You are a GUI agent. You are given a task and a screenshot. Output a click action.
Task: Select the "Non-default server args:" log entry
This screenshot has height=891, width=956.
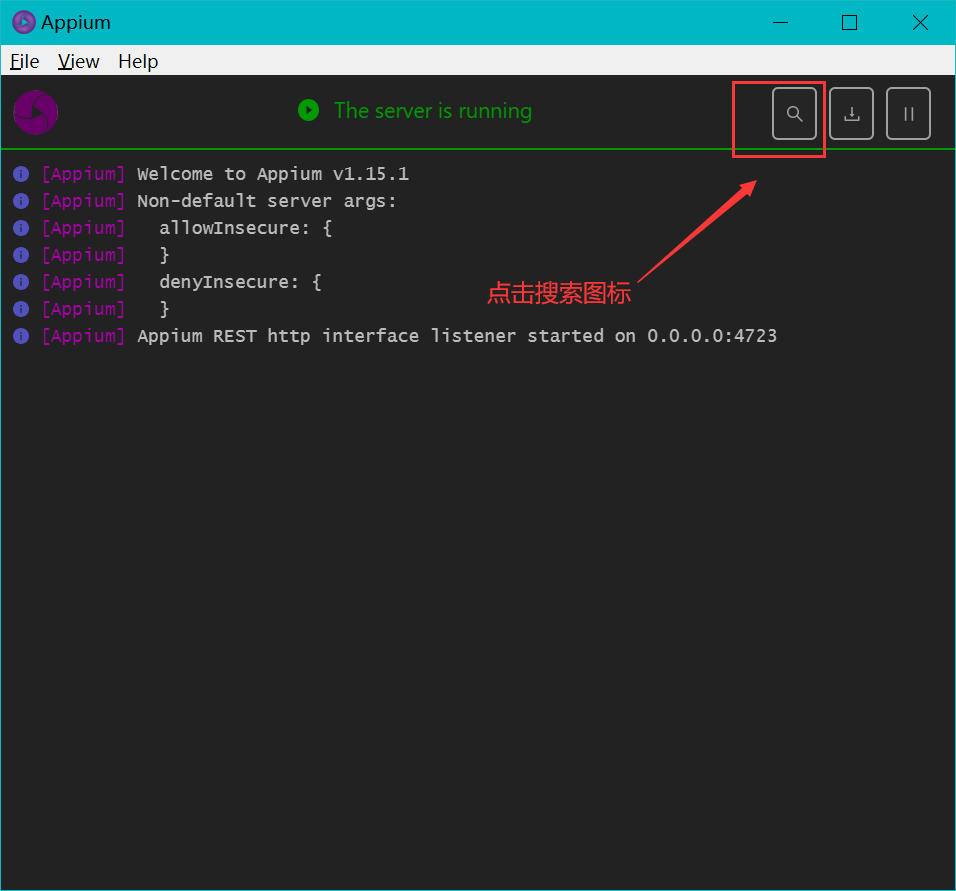tap(266, 201)
